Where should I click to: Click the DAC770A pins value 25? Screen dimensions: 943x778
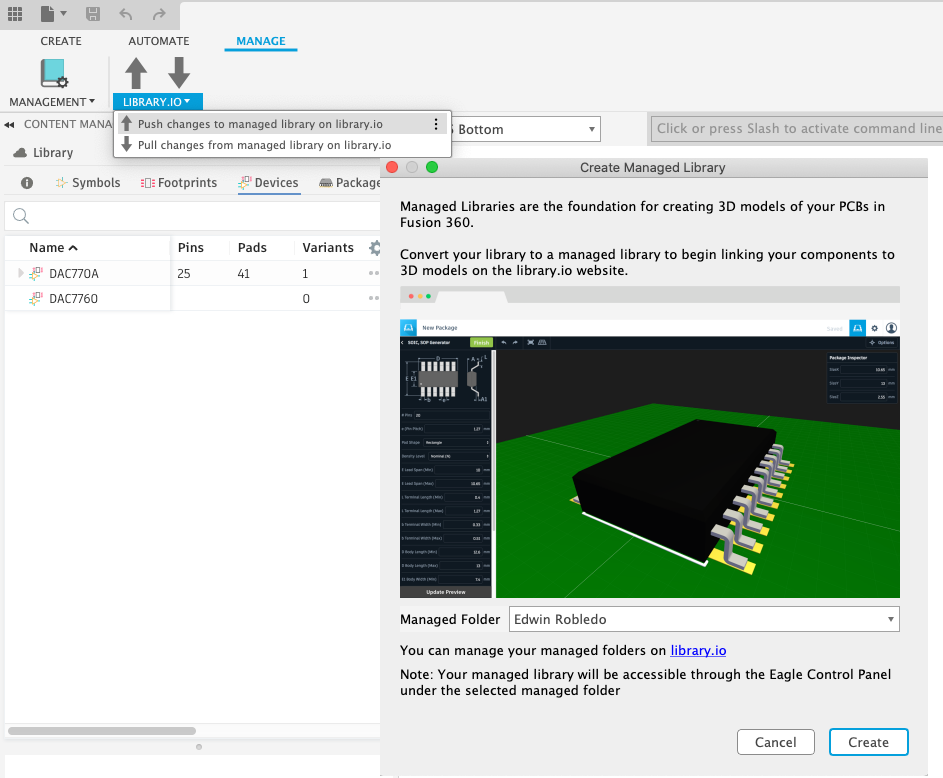click(184, 274)
